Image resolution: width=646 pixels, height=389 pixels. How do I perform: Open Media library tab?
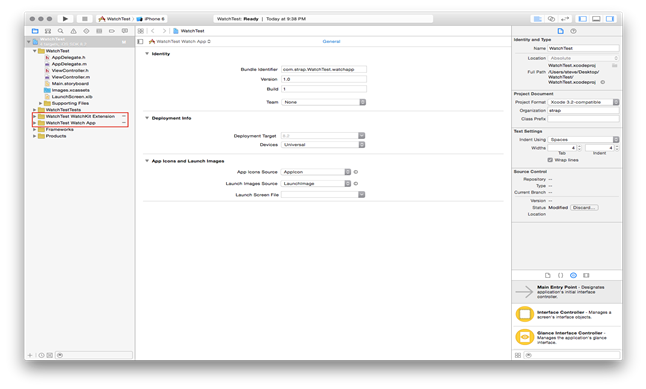click(586, 275)
